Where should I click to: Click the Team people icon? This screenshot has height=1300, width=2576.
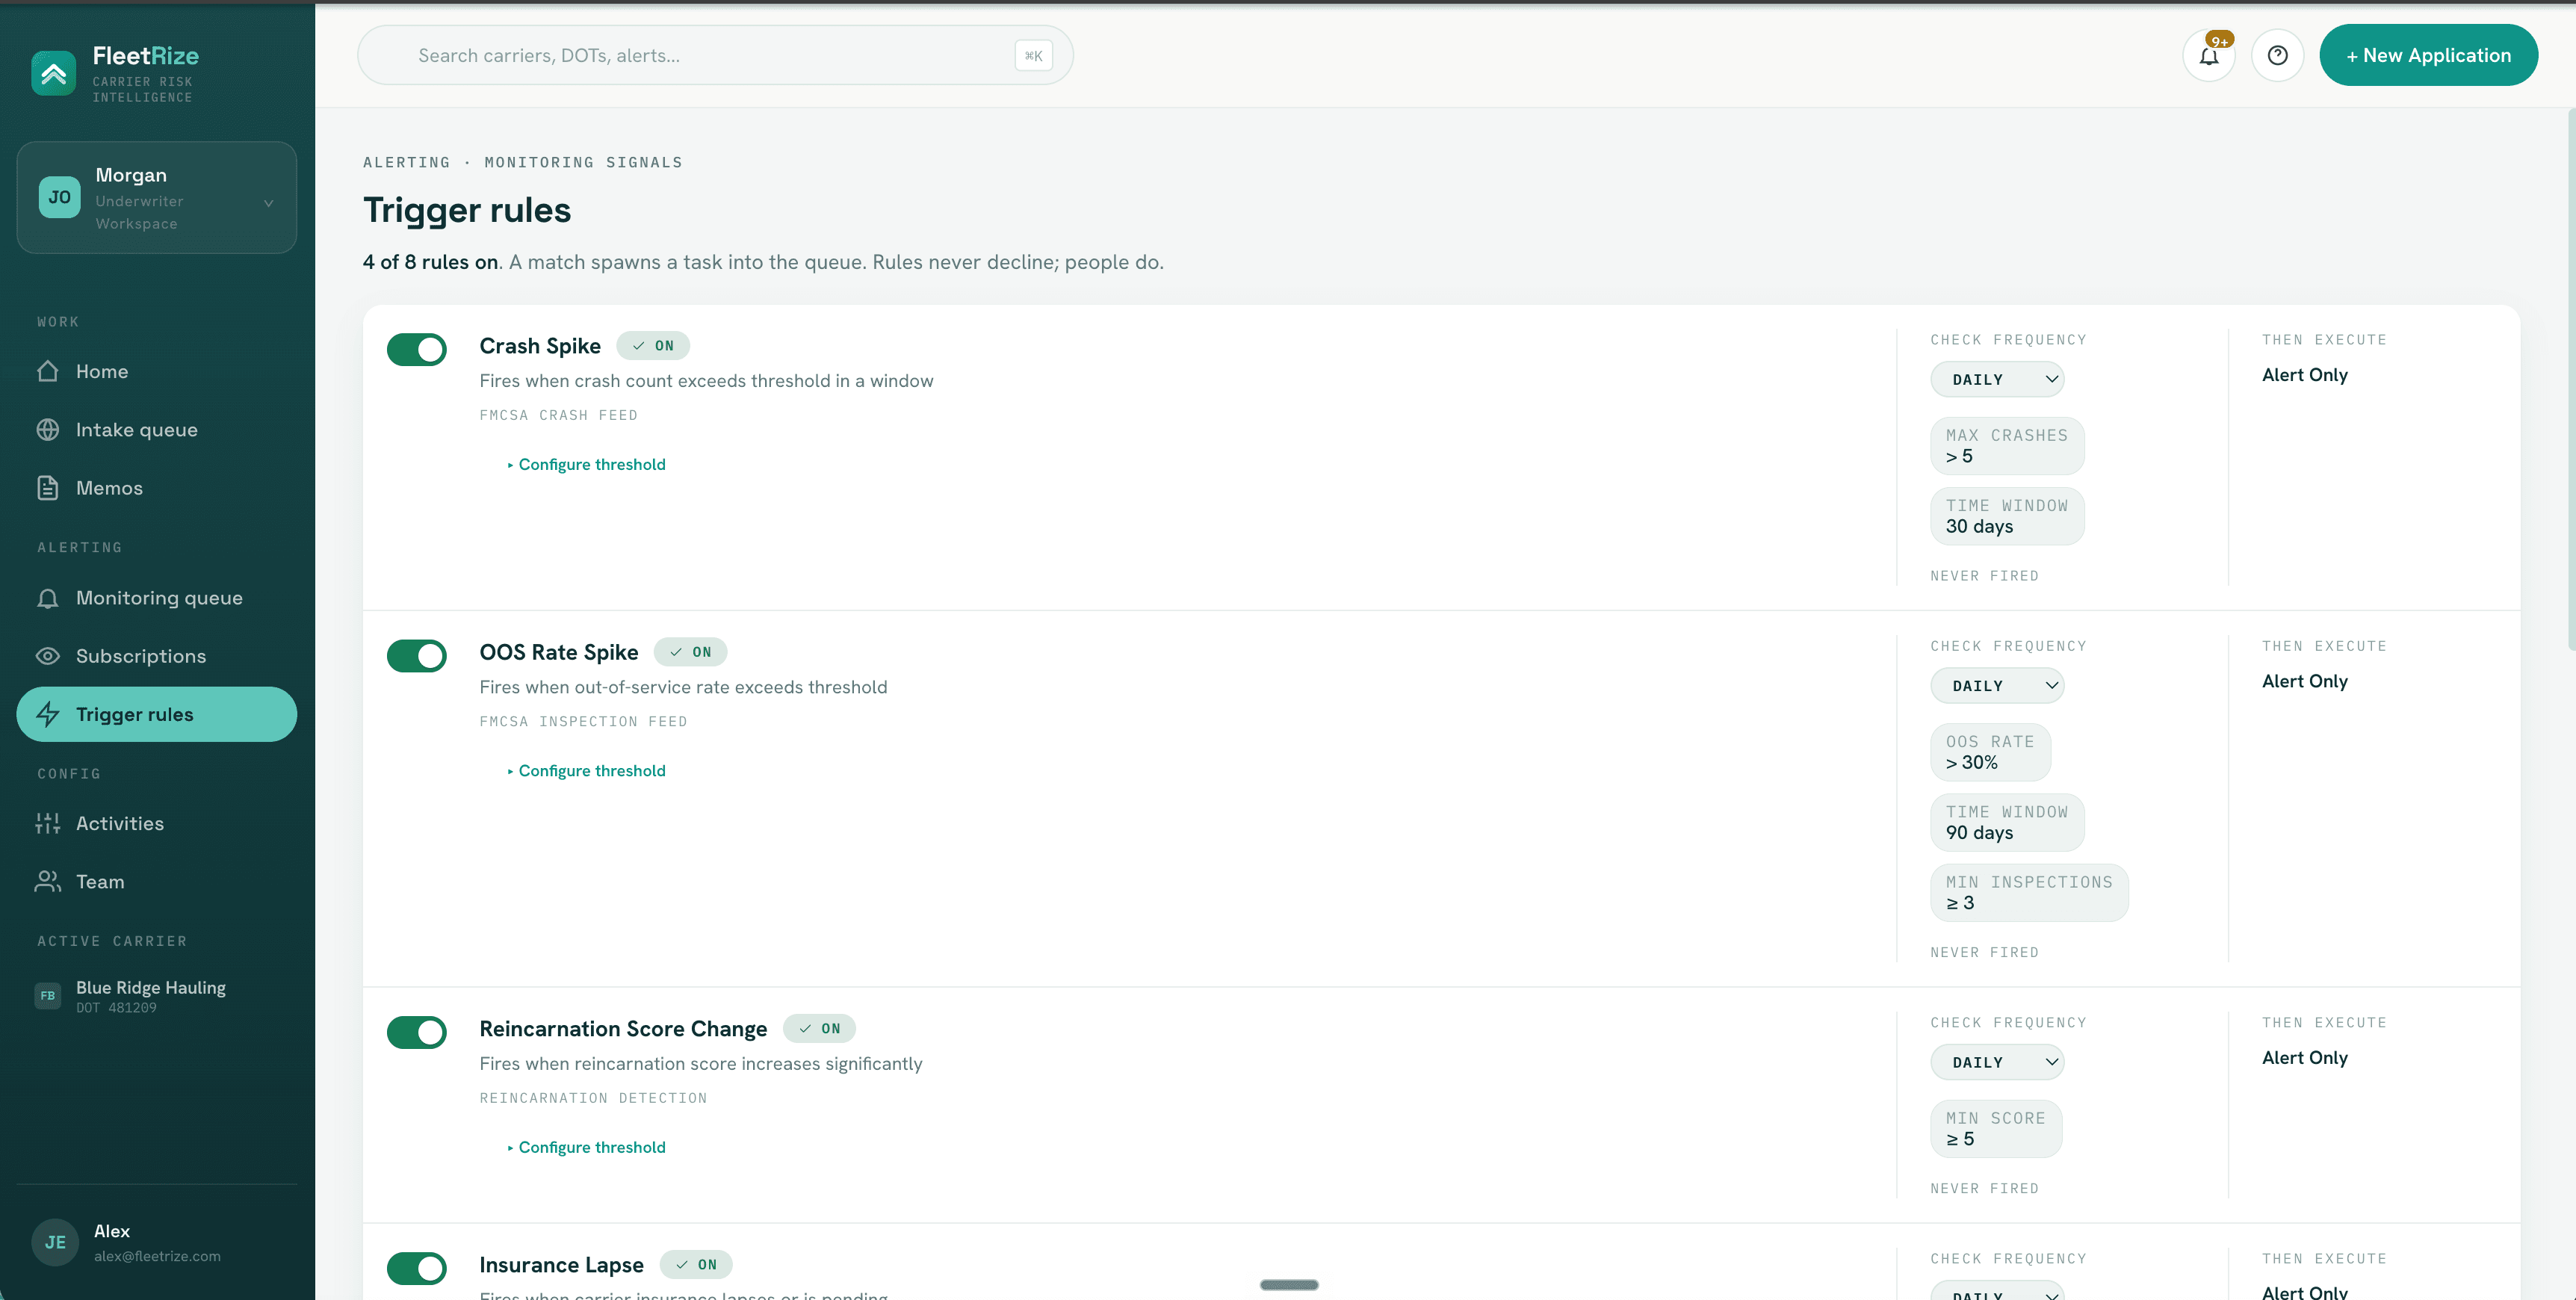(x=48, y=882)
